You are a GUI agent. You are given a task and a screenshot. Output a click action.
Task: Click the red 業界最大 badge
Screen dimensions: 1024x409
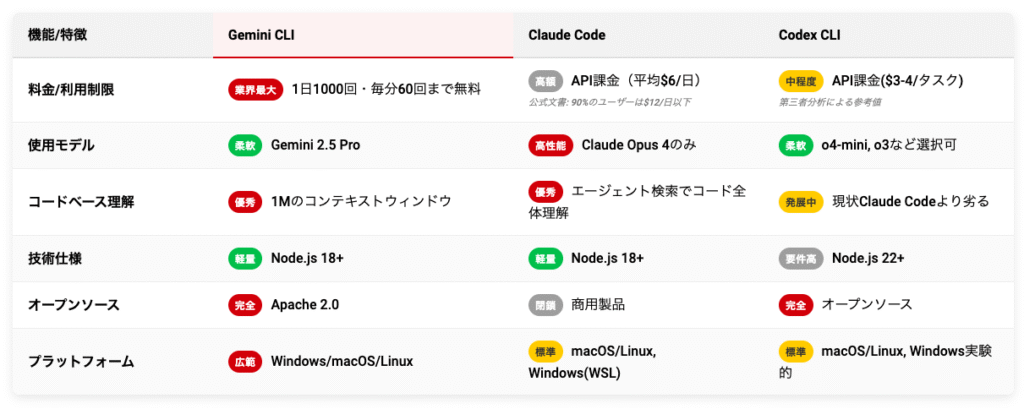(x=255, y=90)
